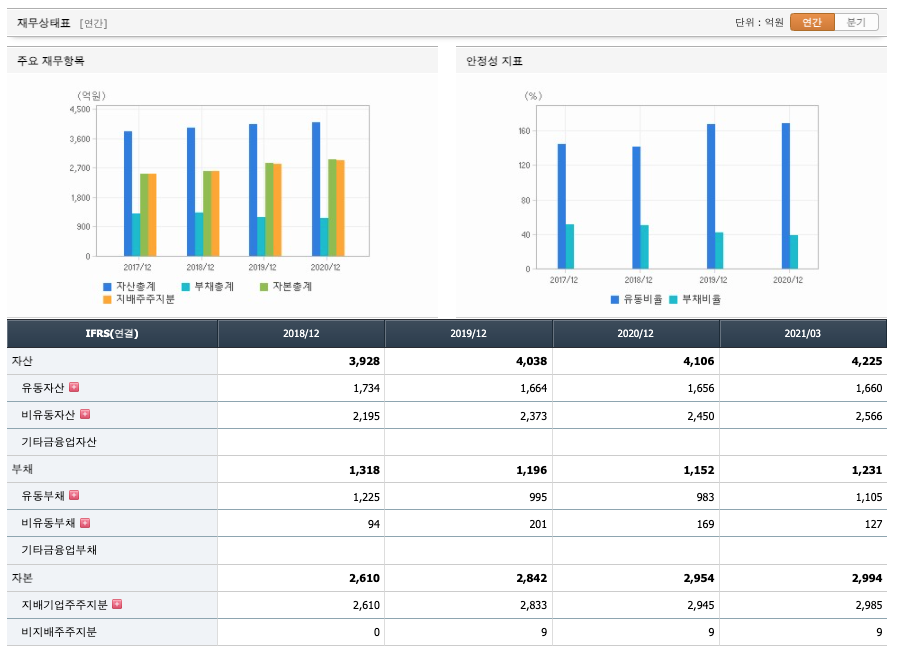Click the 자본 row label
Image resolution: width=900 pixels, height=657 pixels.
pos(22,578)
